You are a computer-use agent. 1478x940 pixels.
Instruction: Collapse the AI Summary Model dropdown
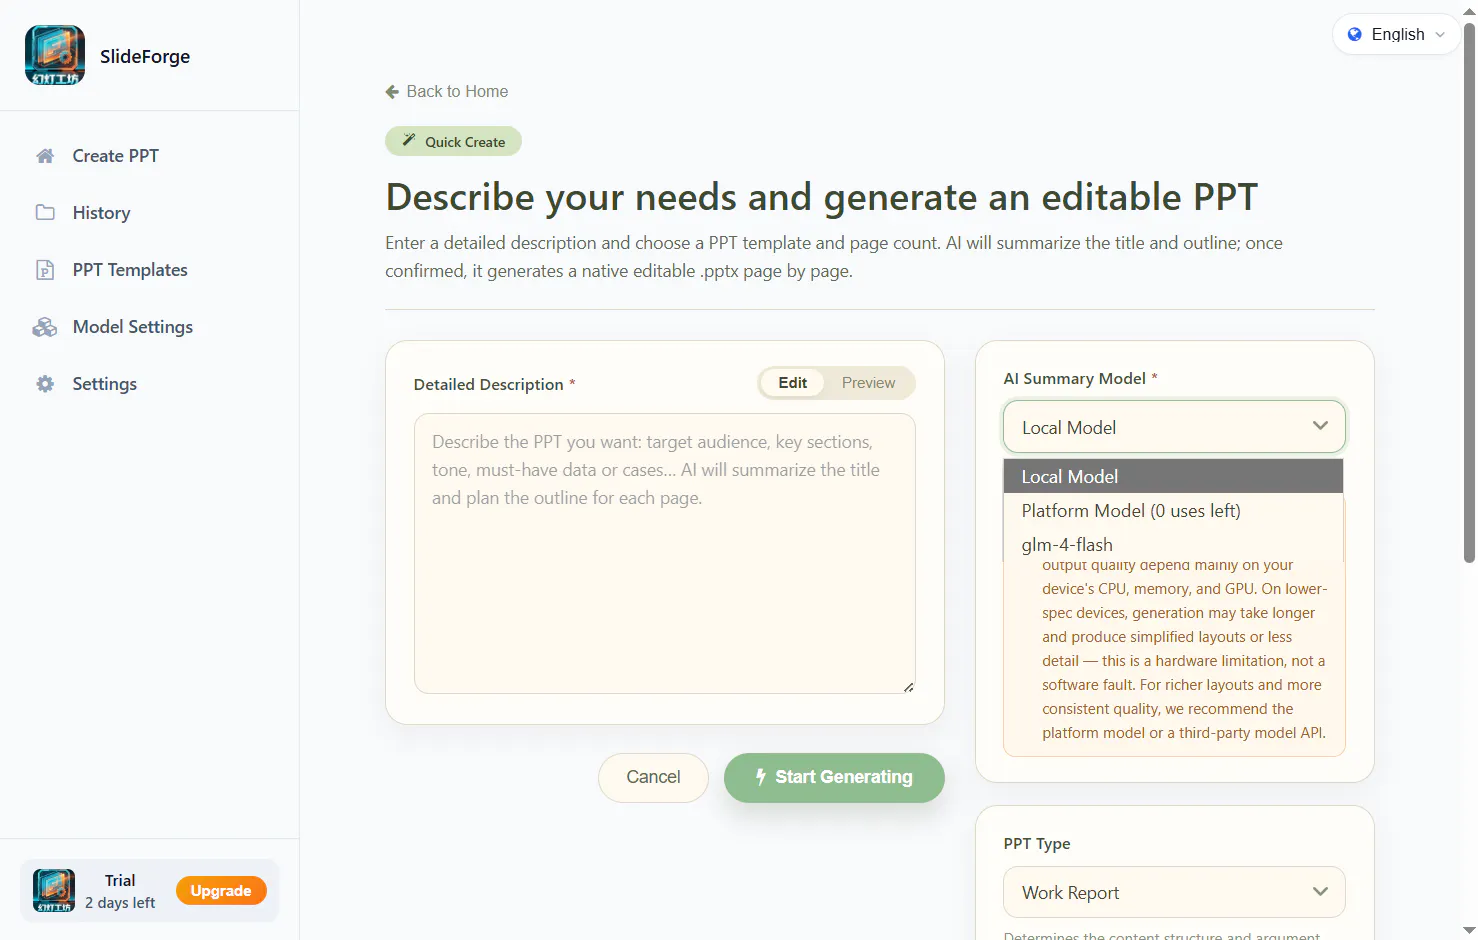pyautogui.click(x=1174, y=427)
